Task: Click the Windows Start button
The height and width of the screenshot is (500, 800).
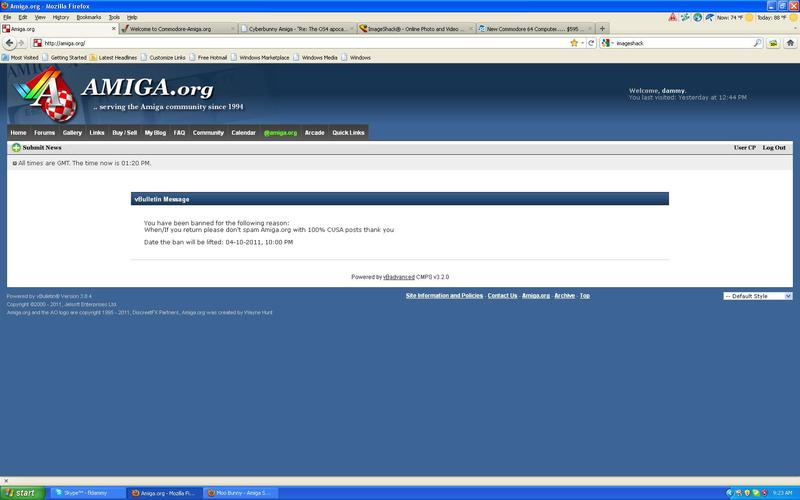Action: [22, 493]
